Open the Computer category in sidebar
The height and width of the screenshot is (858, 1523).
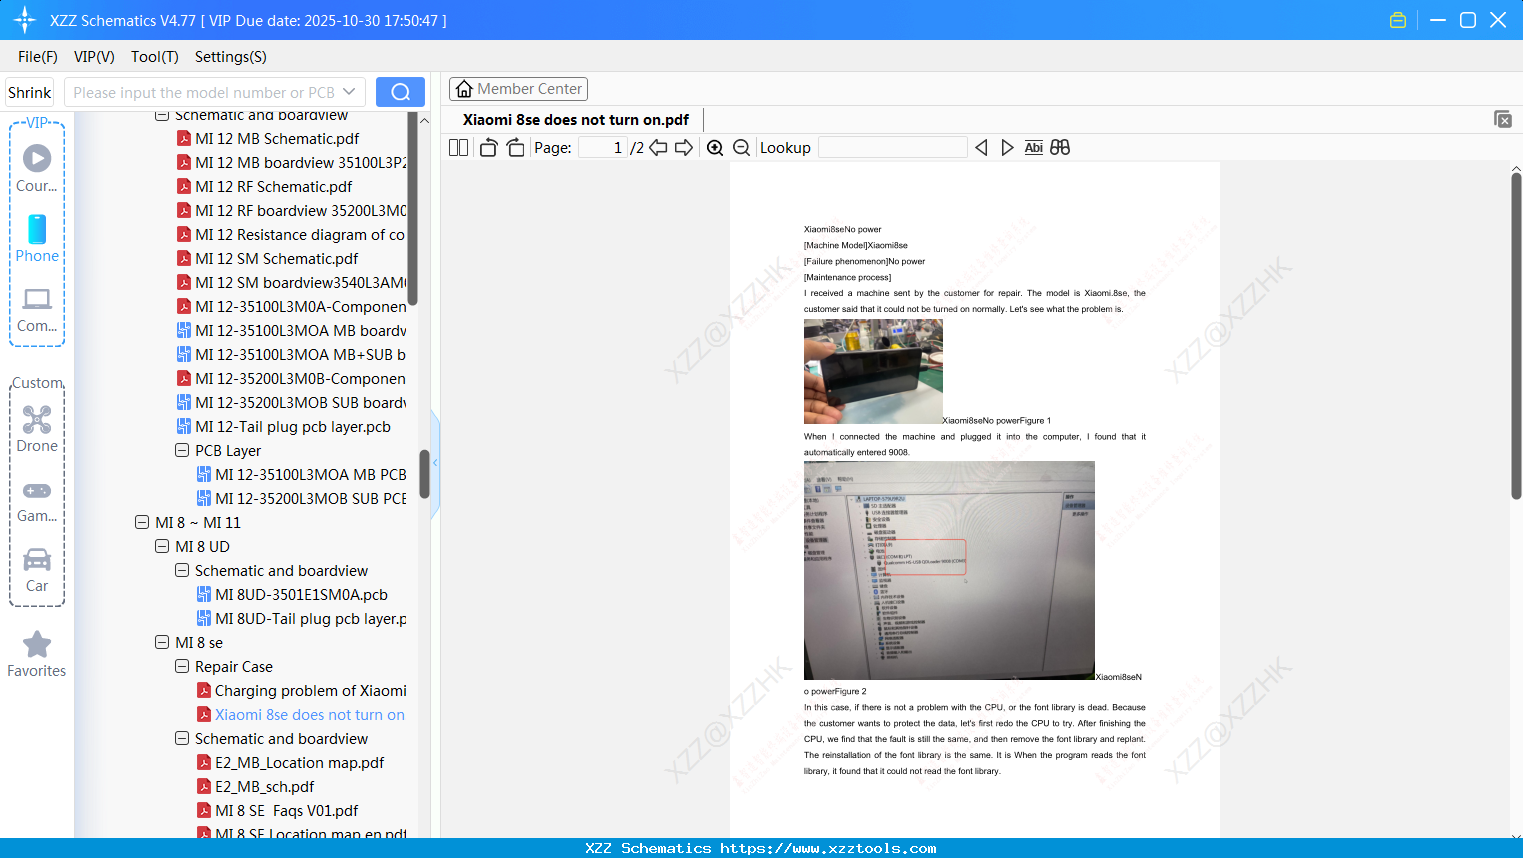point(37,309)
